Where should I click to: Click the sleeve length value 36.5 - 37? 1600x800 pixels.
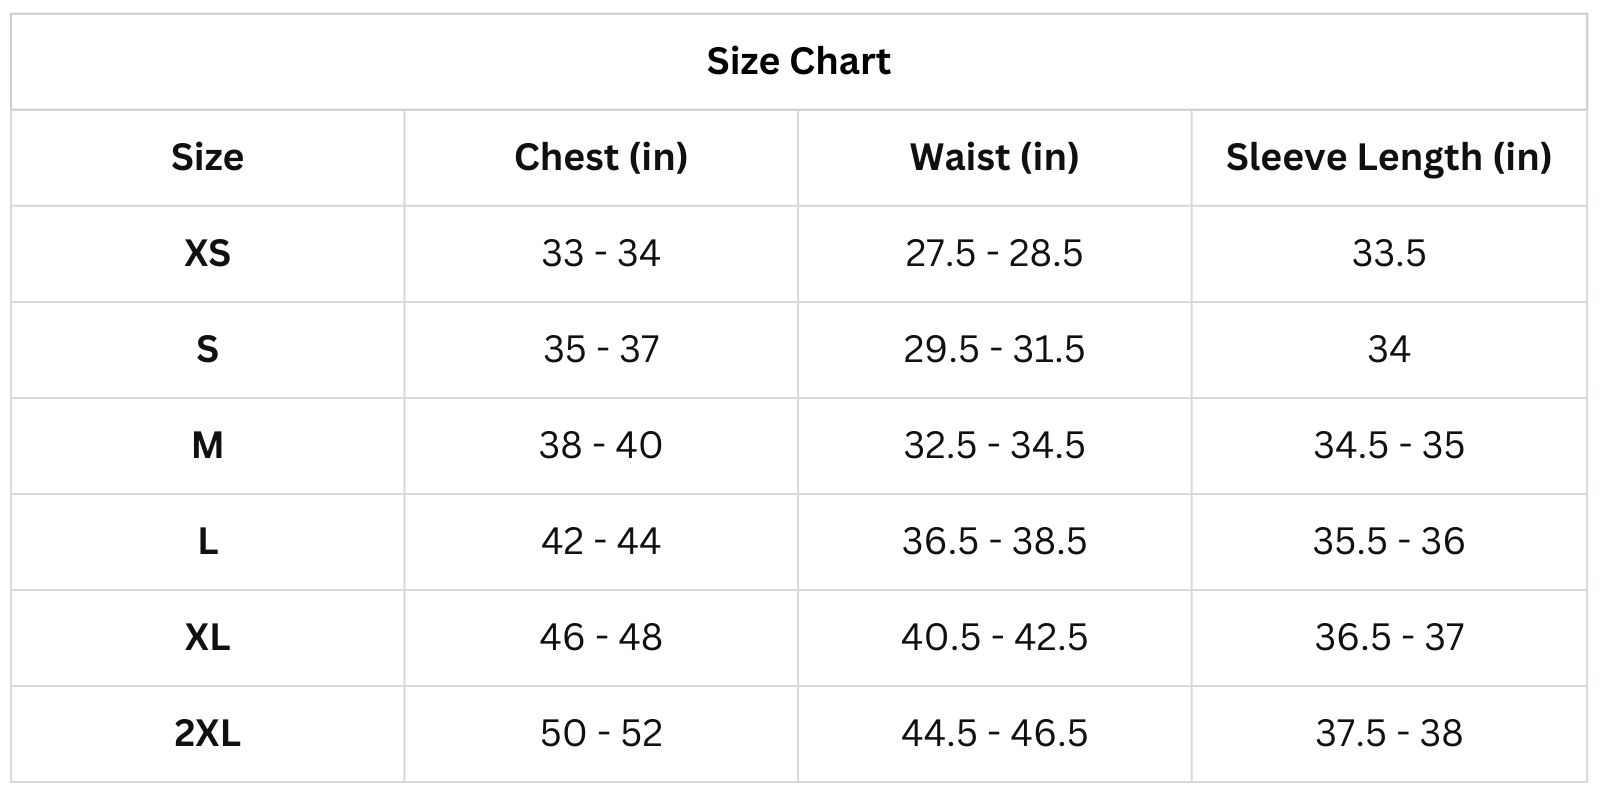[x=1388, y=638]
